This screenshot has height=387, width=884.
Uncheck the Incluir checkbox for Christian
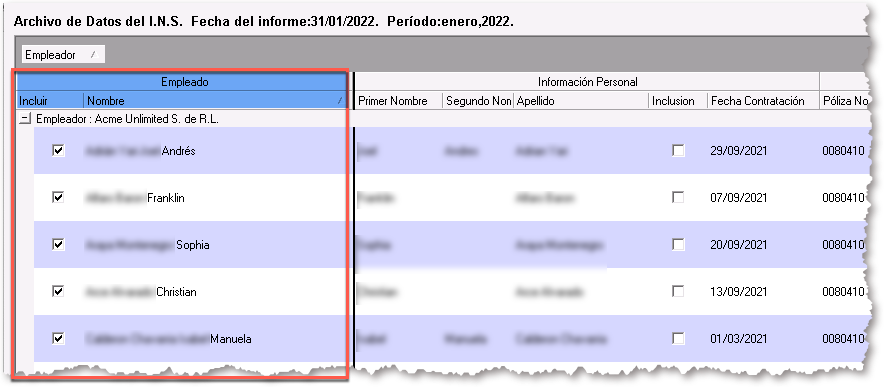58,291
